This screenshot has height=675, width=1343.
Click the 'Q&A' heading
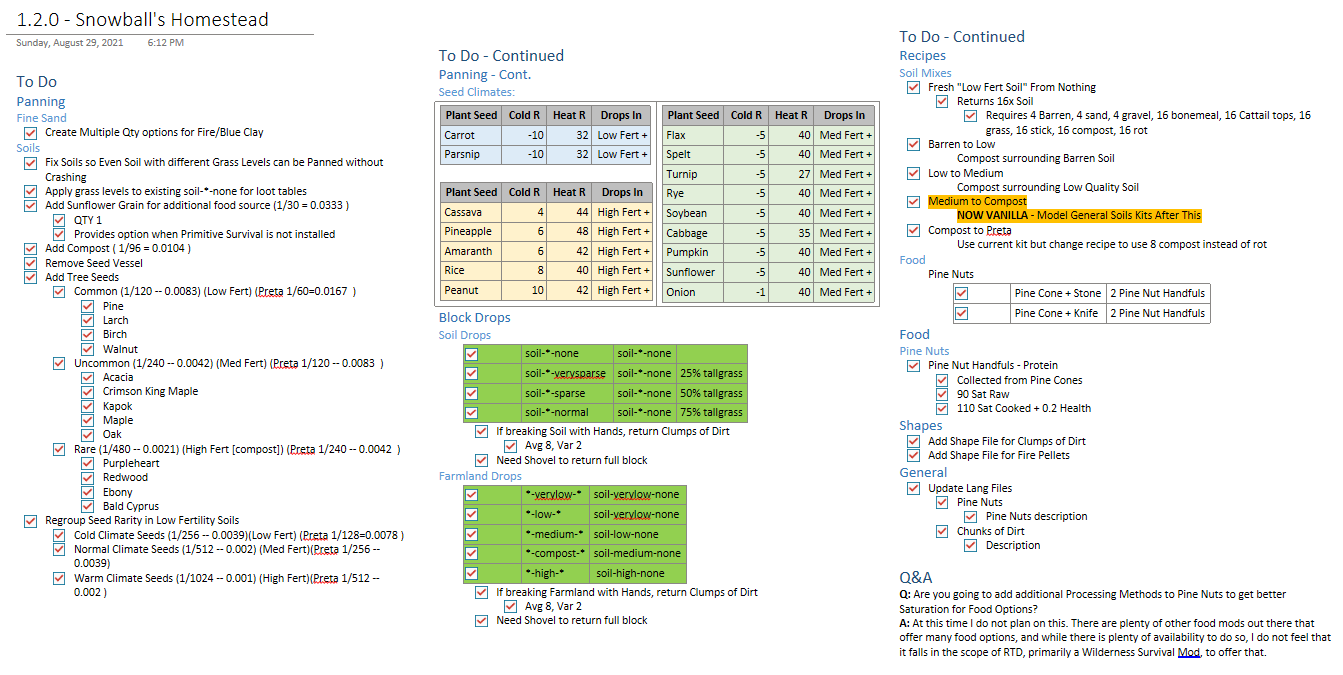(916, 578)
